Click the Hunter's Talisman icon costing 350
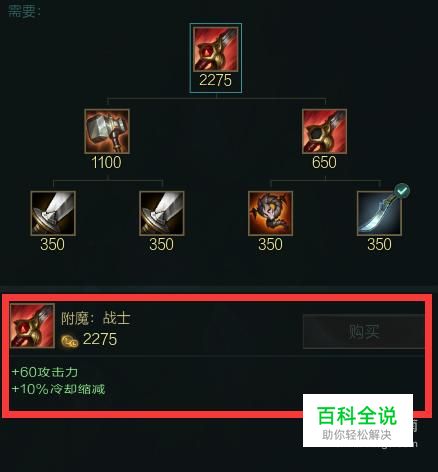 coord(270,213)
